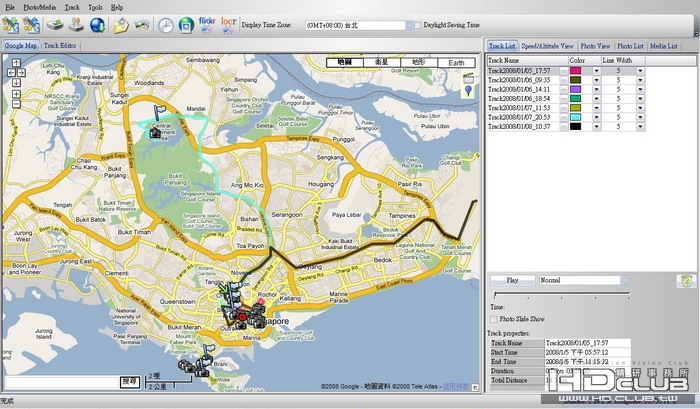Open Line Width dropdown for Track2008/01/05_17:57
The width and height of the screenshot is (700, 409).
click(640, 72)
